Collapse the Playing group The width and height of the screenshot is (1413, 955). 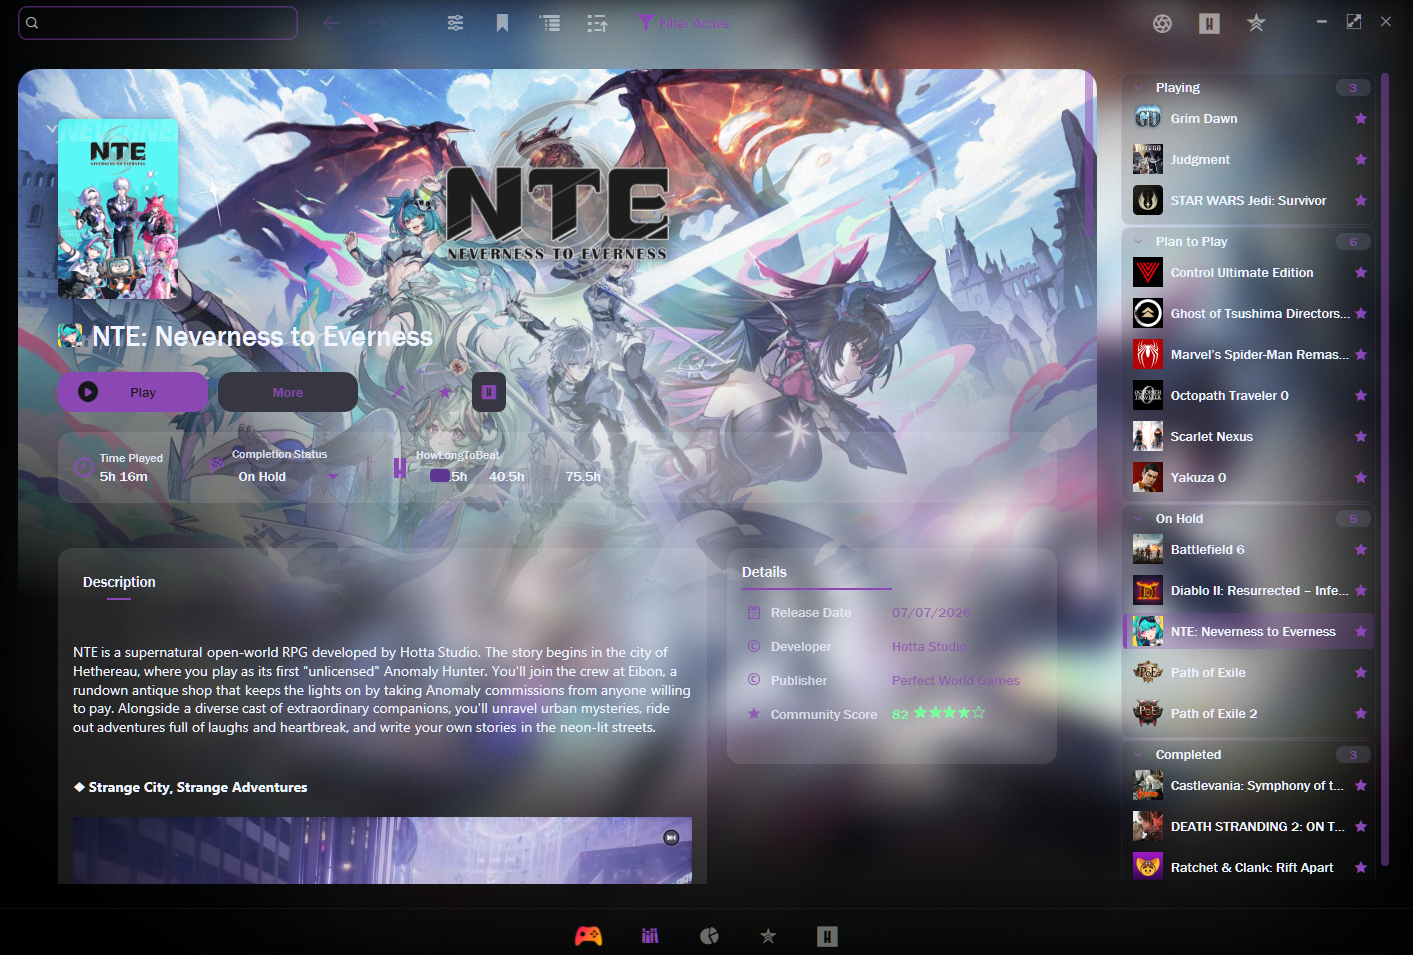1138,87
